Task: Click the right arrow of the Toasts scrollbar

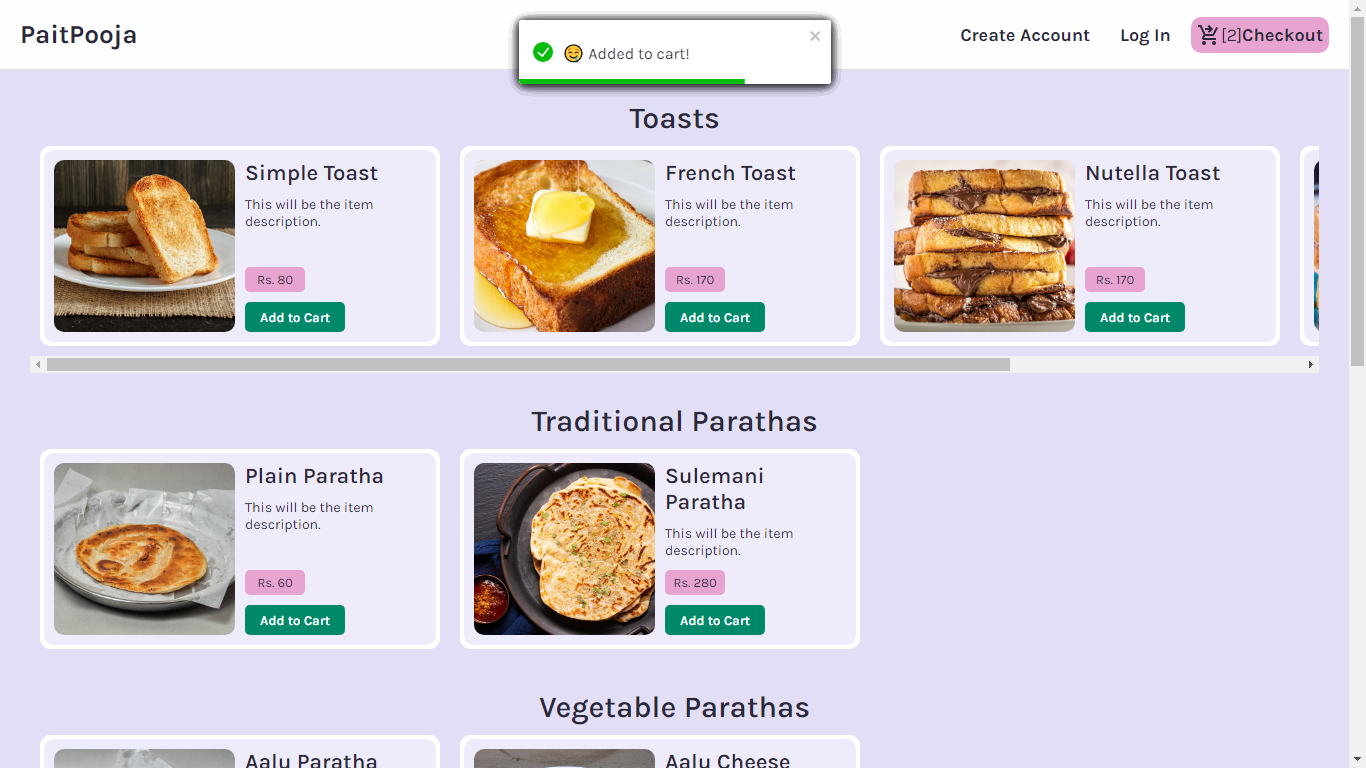Action: click(x=1311, y=364)
